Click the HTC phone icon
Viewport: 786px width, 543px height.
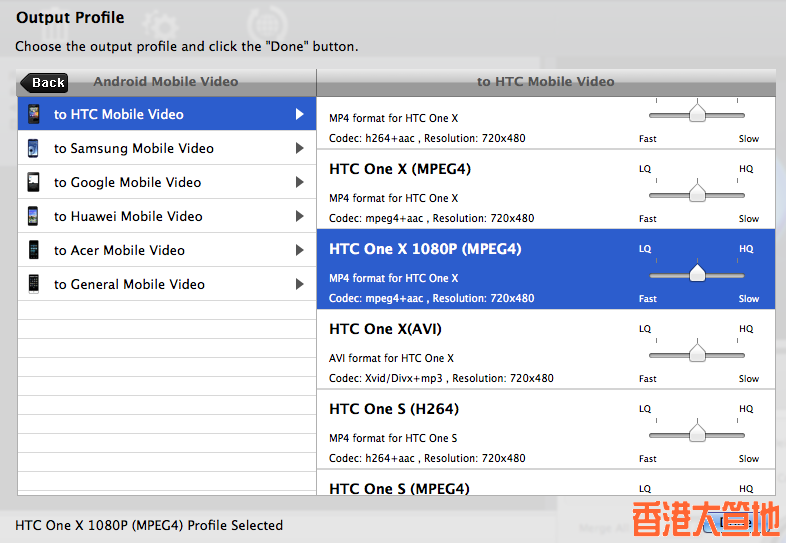coord(34,114)
